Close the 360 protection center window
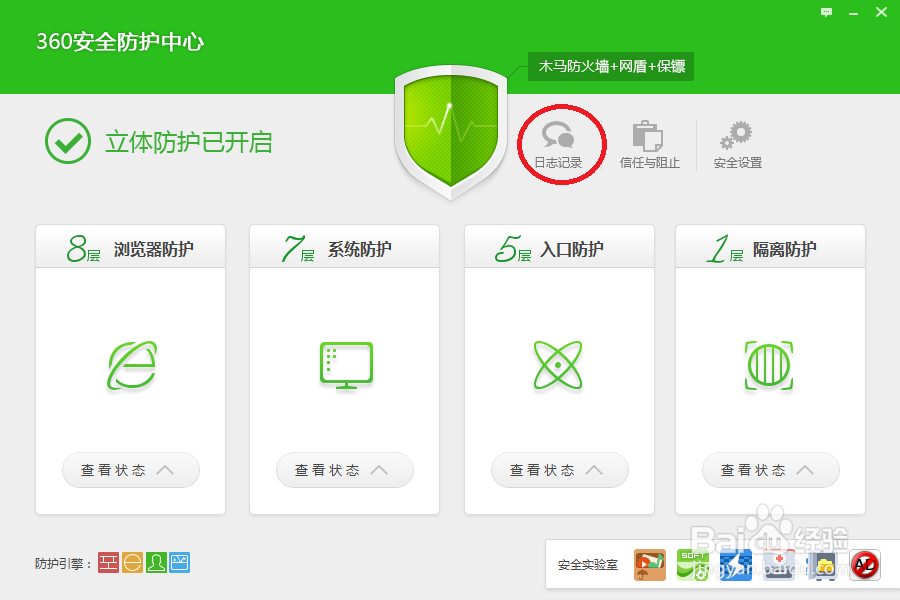This screenshot has height=600, width=900. 881,12
